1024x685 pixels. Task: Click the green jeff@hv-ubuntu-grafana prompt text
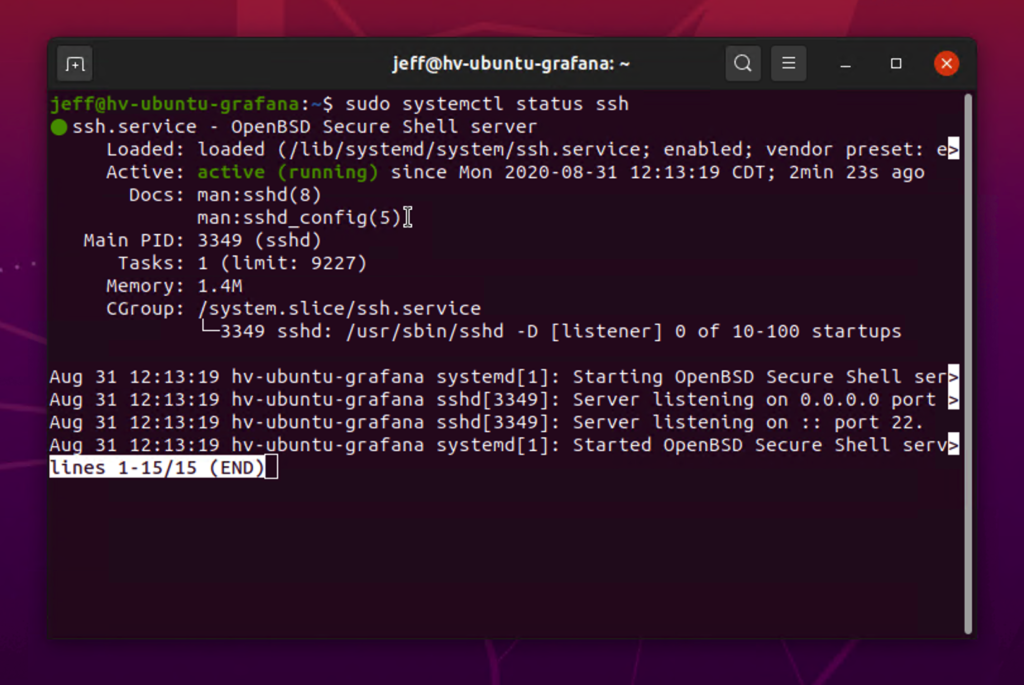coord(175,104)
